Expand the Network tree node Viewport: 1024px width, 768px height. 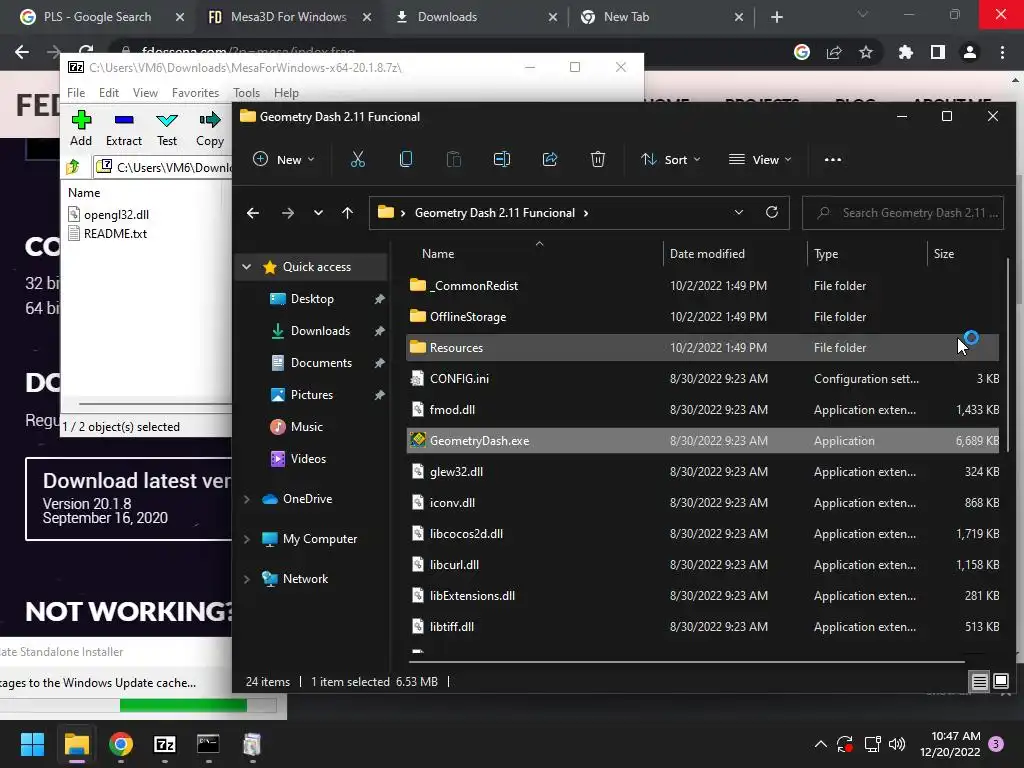click(247, 579)
